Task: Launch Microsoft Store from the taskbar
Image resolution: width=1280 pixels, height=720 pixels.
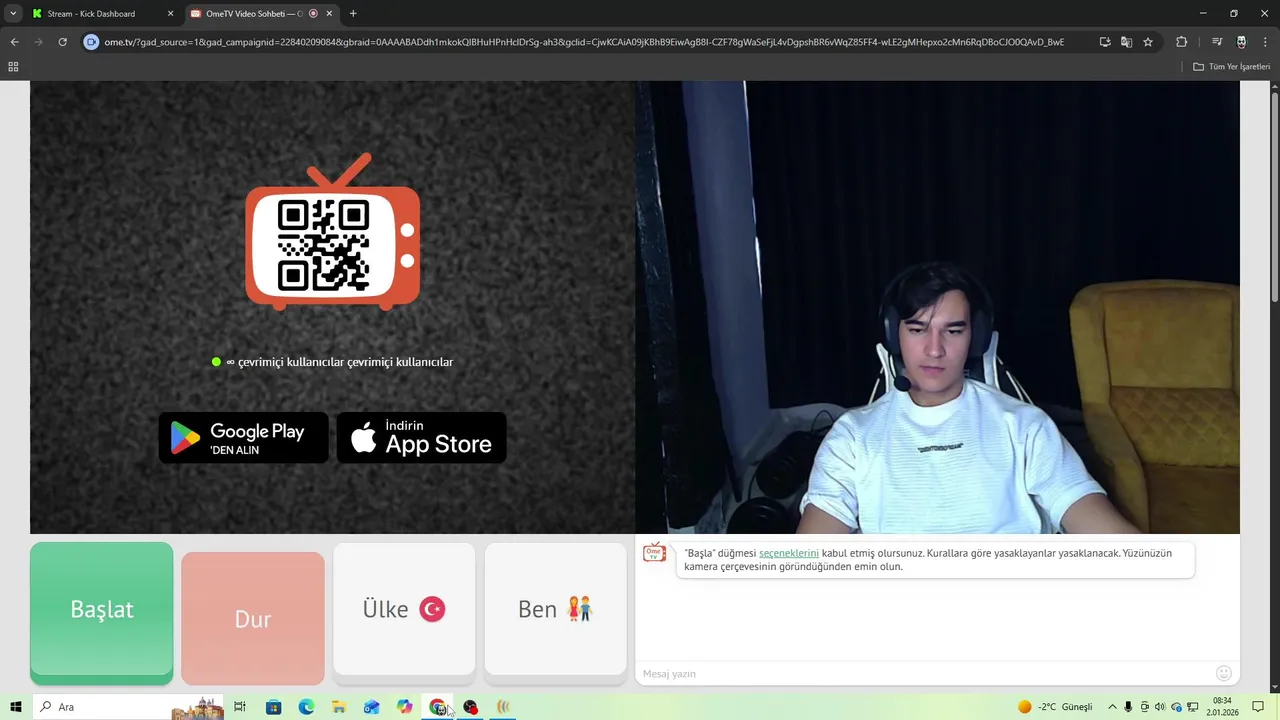Action: pos(273,707)
